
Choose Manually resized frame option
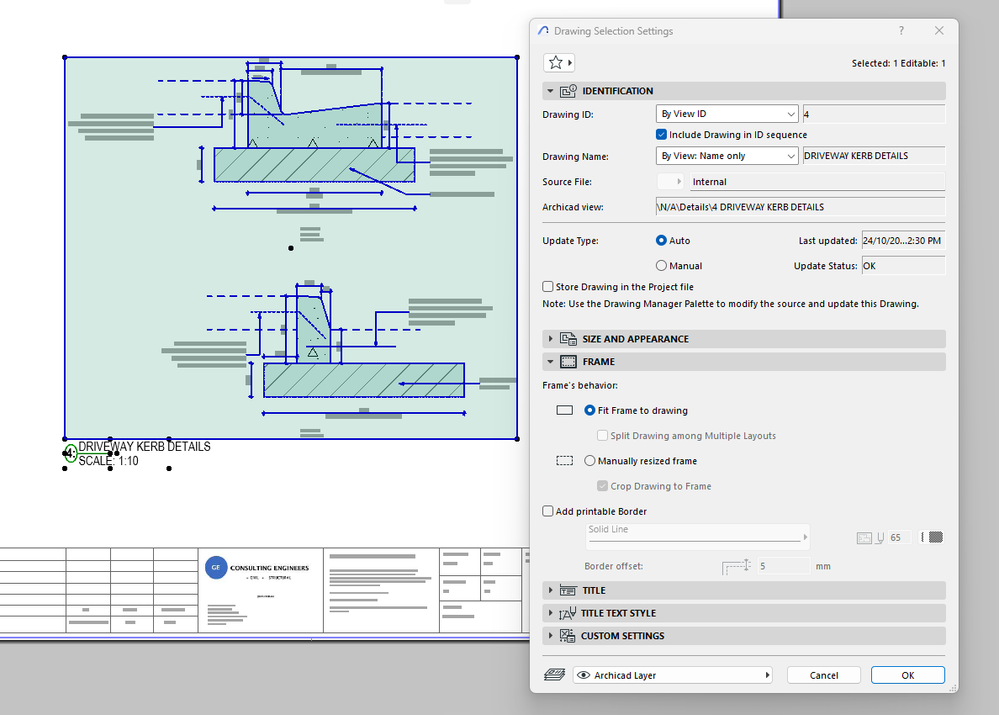click(x=590, y=461)
